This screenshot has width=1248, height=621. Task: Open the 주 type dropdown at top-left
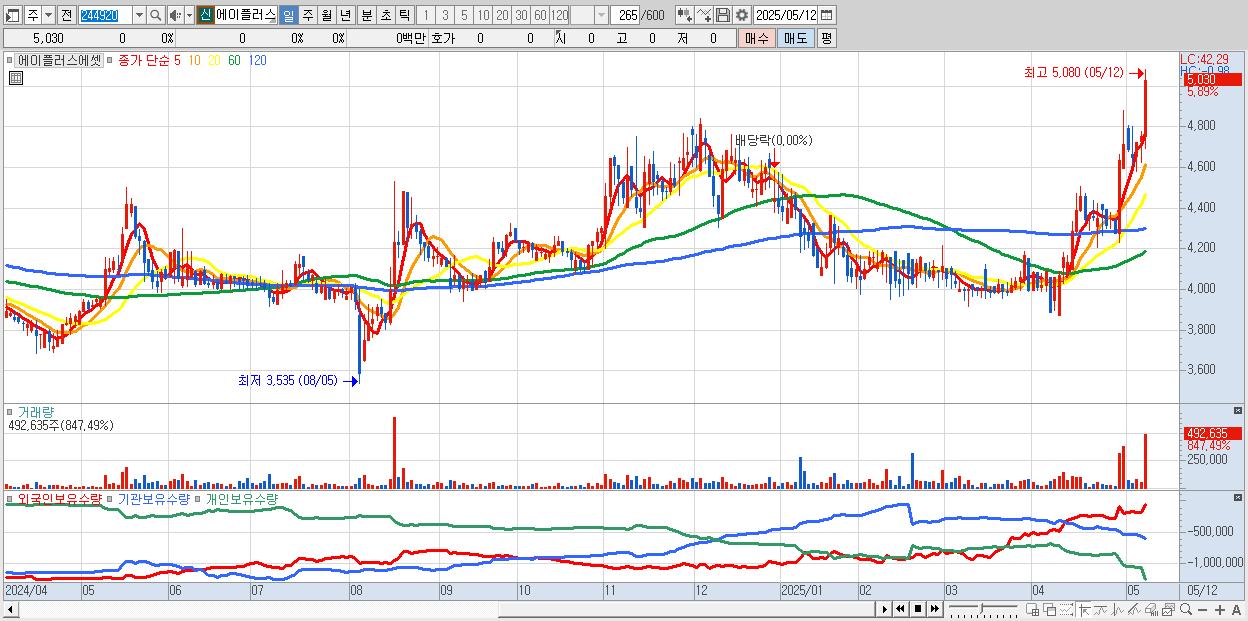tap(49, 15)
